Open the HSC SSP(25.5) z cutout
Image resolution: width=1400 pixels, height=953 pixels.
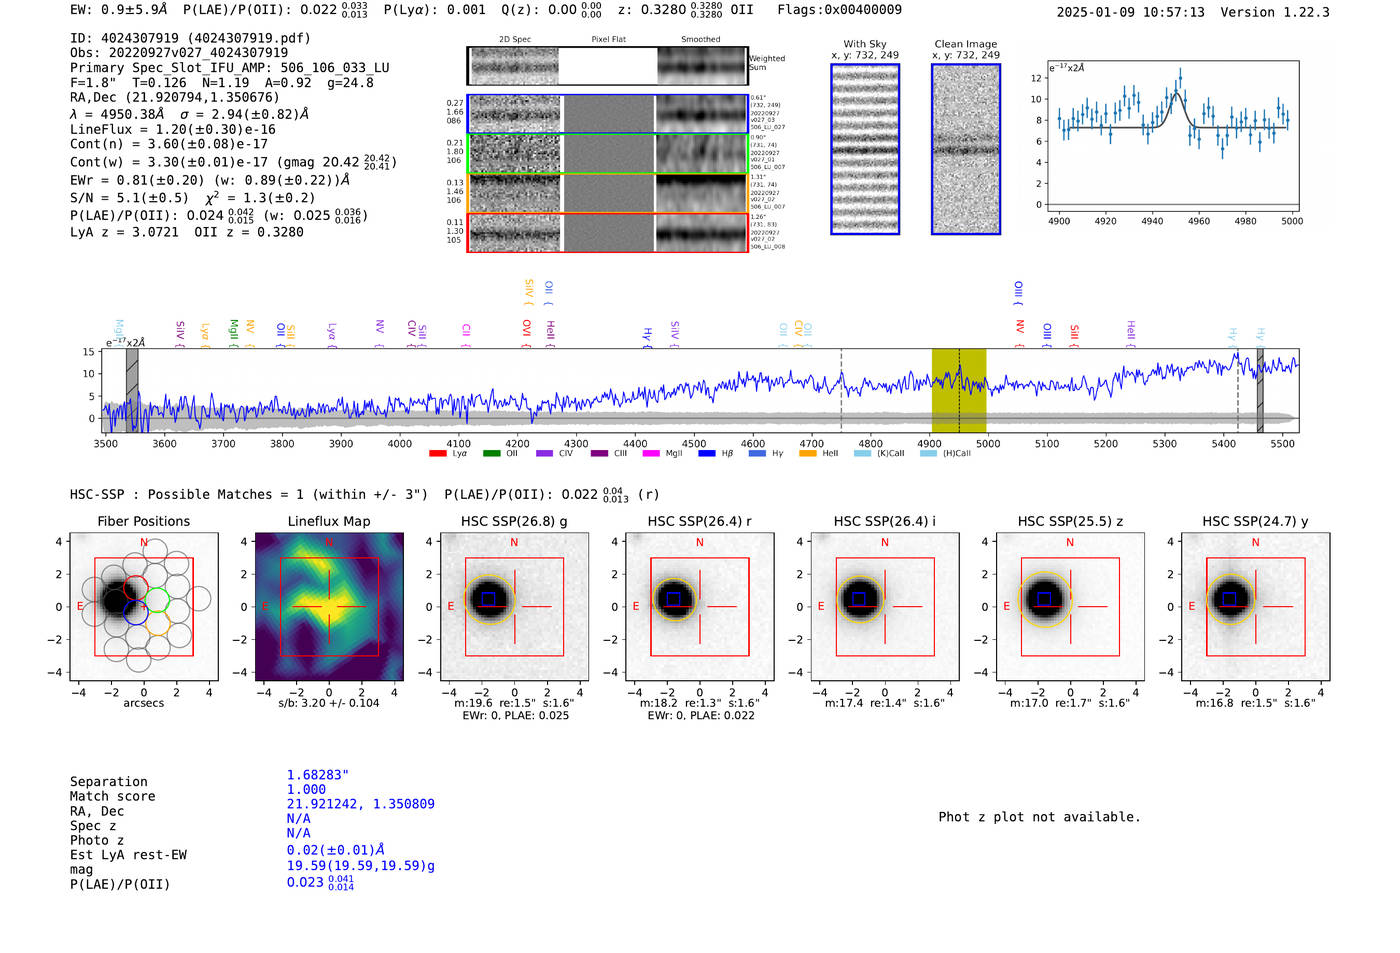pyautogui.click(x=1070, y=607)
